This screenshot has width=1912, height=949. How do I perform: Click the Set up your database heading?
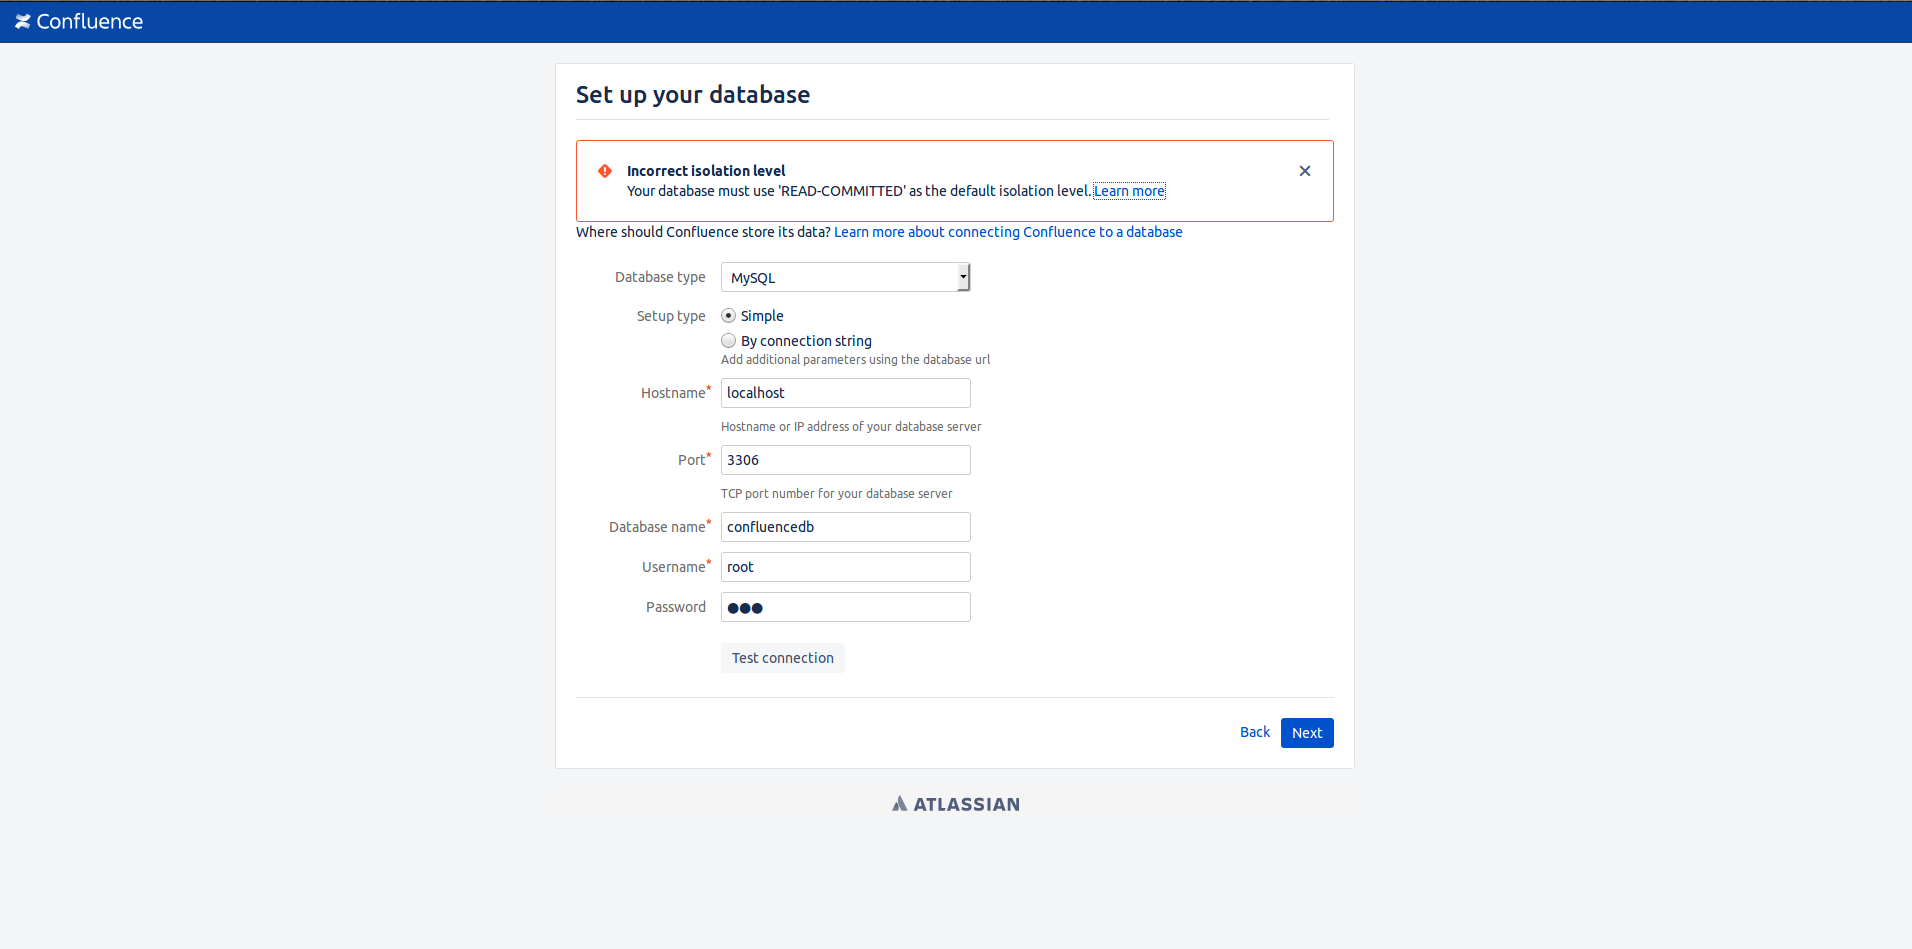tap(693, 95)
